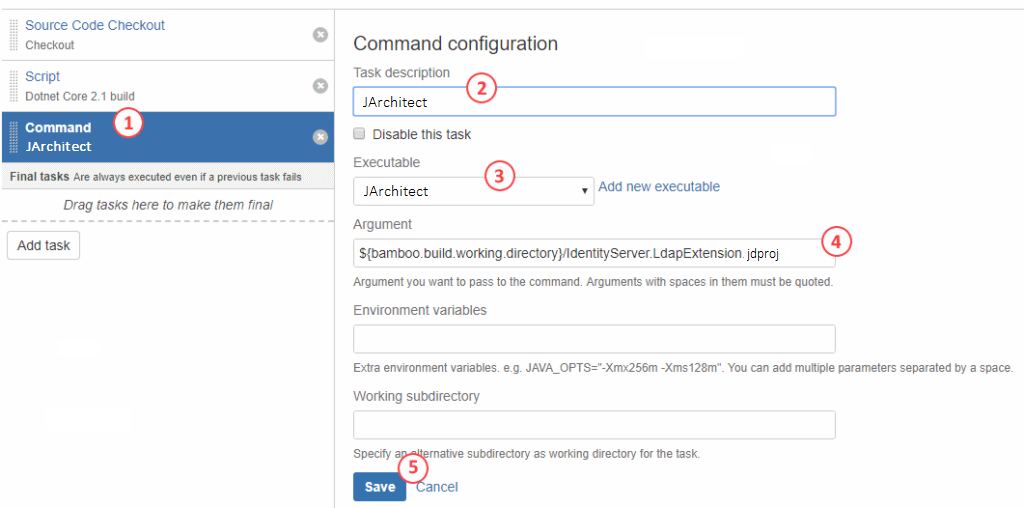The height and width of the screenshot is (508, 1024).
Task: Click drag handle of Command task
Action: point(14,137)
